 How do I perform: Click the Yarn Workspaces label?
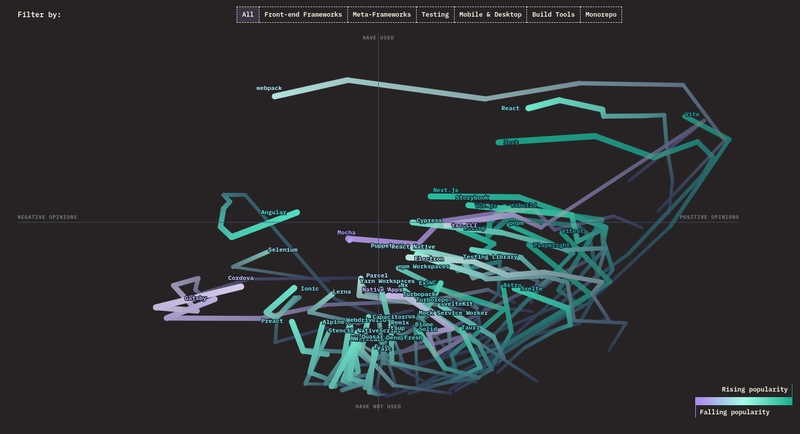[387, 281]
